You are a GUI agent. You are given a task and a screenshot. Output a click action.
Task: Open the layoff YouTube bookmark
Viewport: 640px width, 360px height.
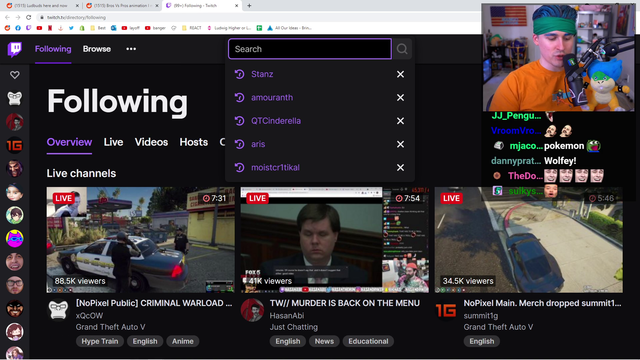[130, 28]
